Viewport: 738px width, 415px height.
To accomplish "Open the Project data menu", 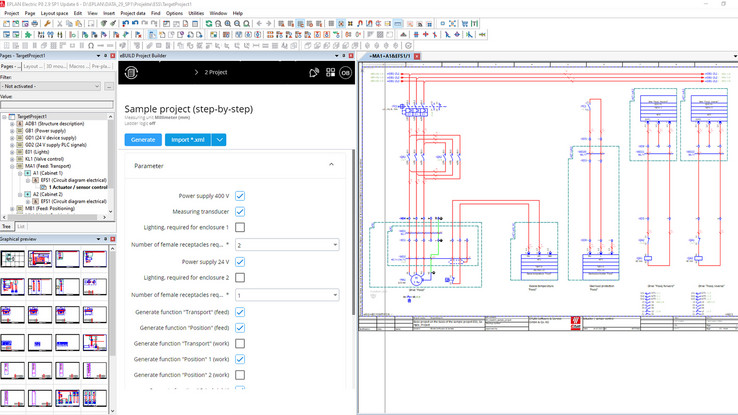I will pyautogui.click(x=133, y=13).
